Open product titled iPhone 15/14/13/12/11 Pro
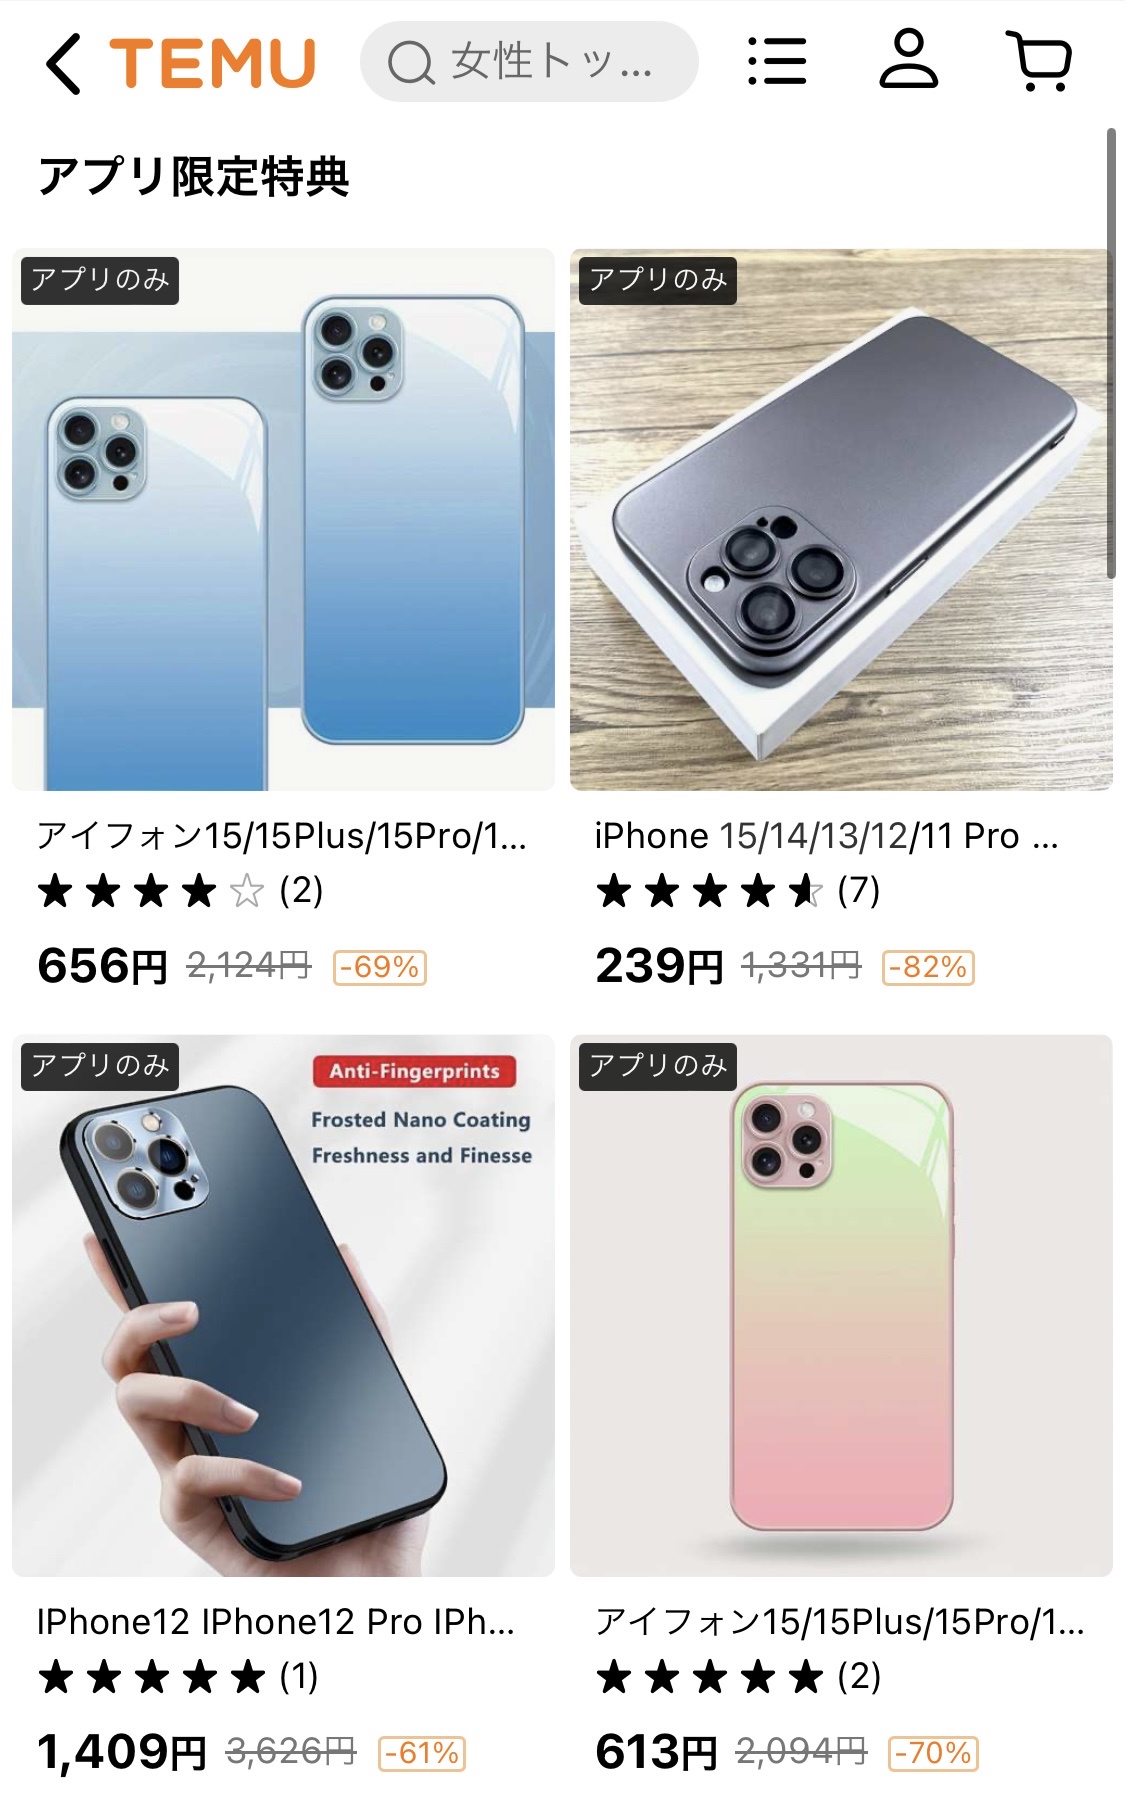The image size is (1125, 1808). 826,836
